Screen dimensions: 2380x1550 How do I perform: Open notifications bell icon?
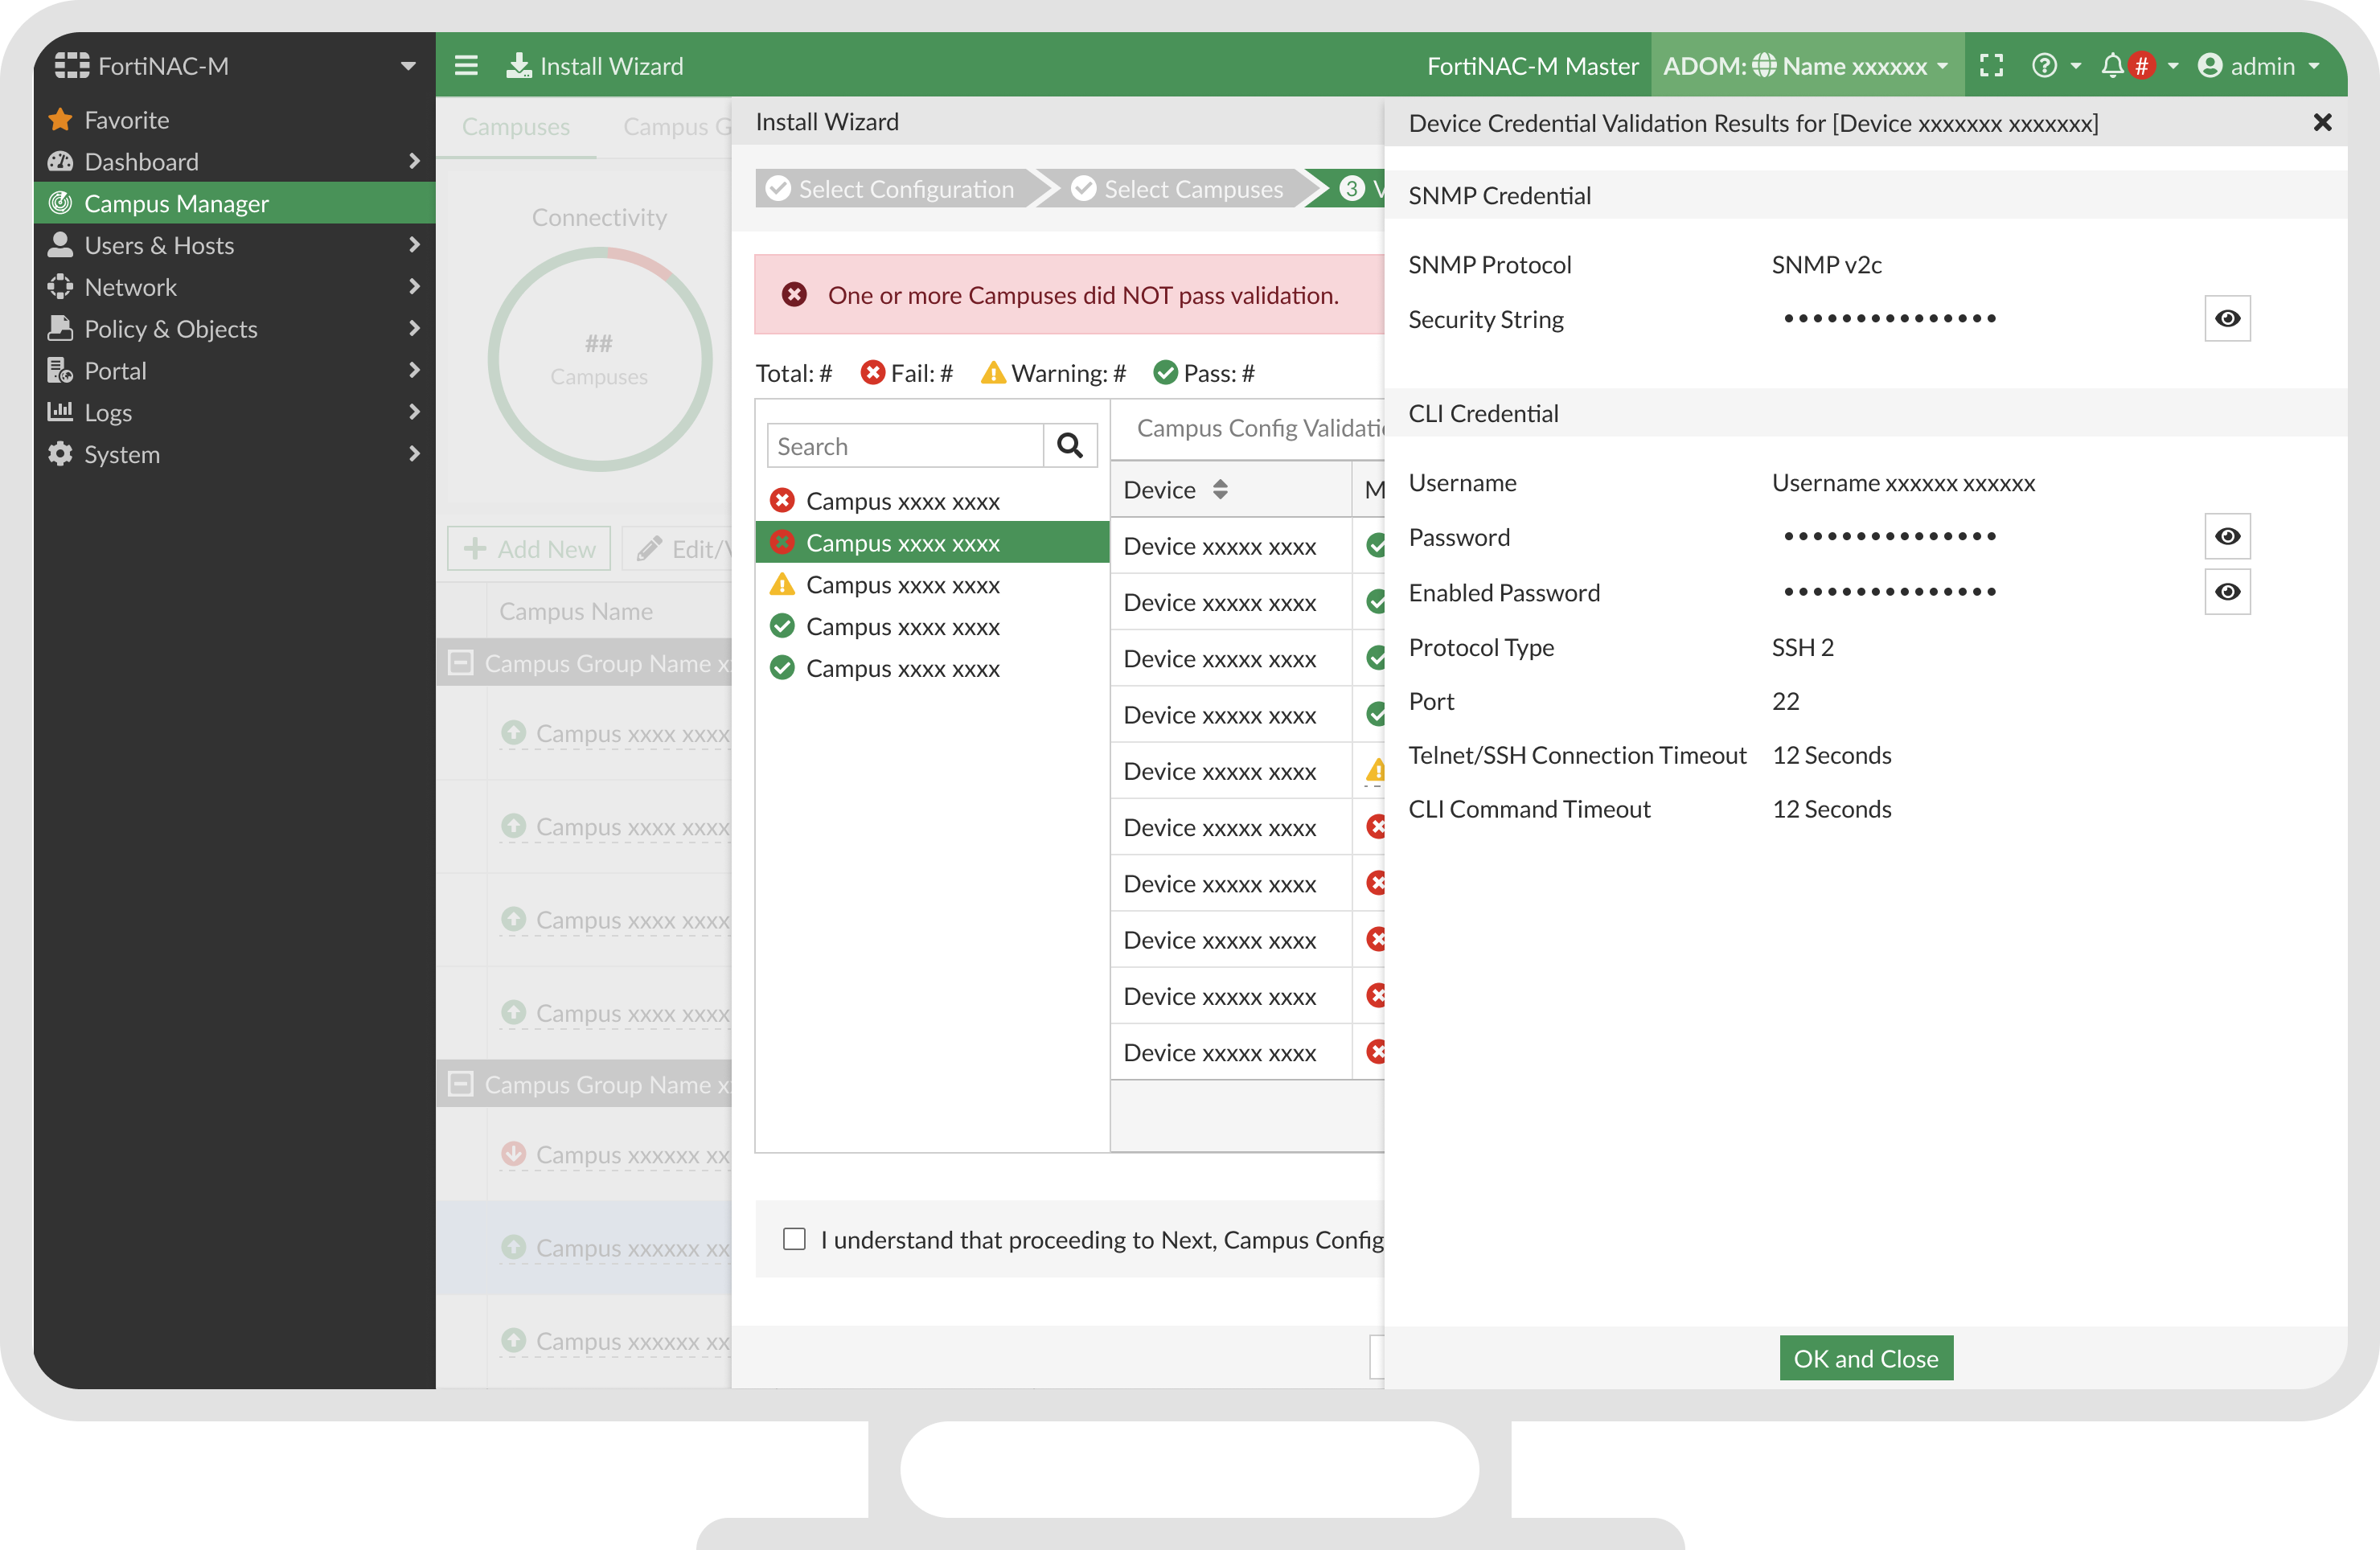click(2112, 66)
